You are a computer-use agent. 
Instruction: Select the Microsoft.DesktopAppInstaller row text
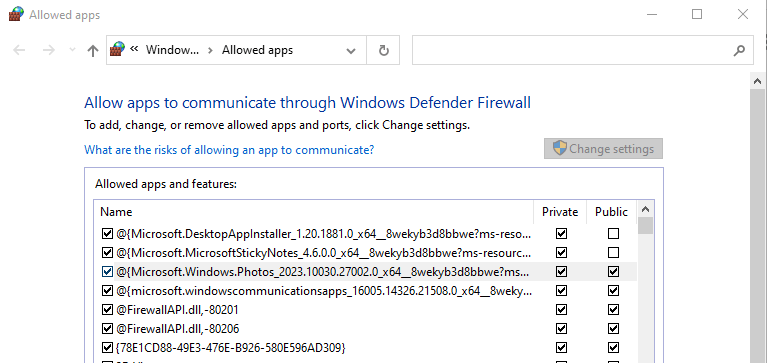tap(324, 234)
